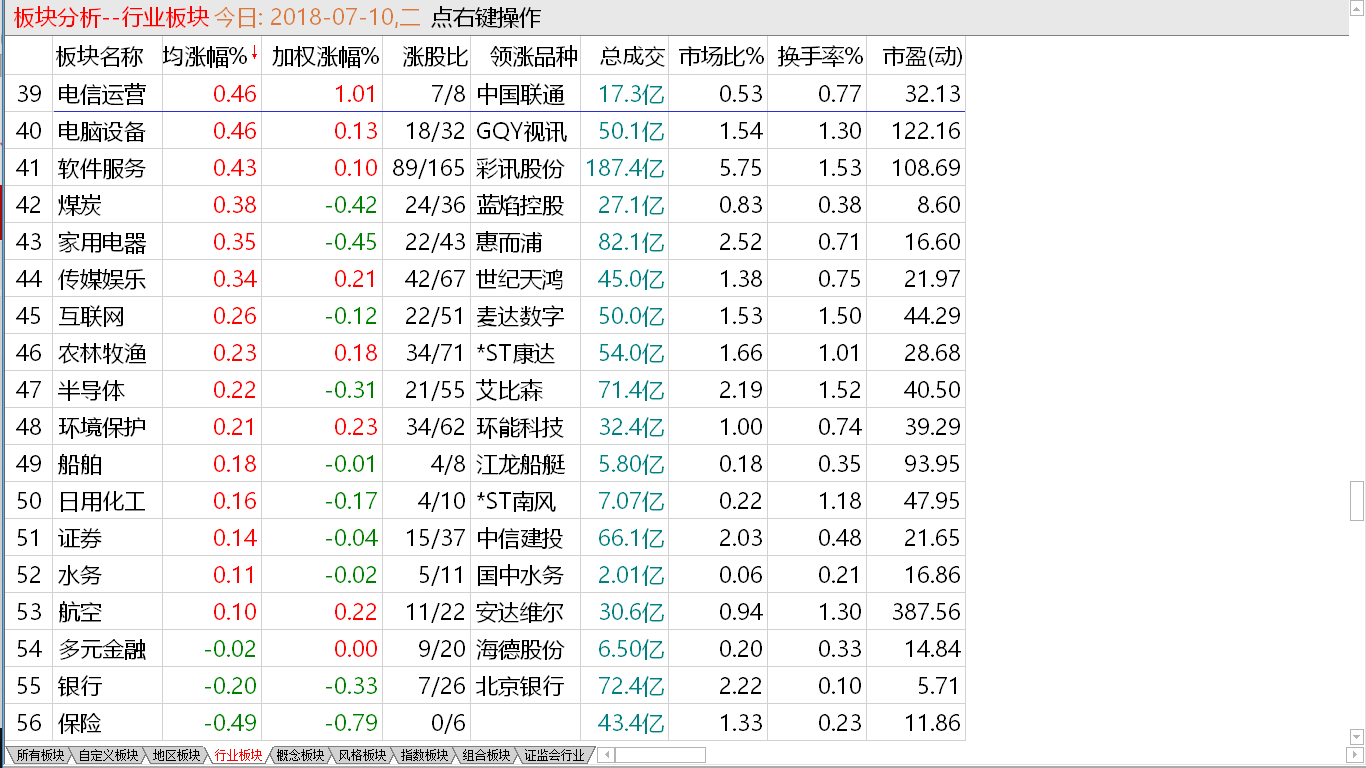Select the 环境保护 sector row

(485, 427)
